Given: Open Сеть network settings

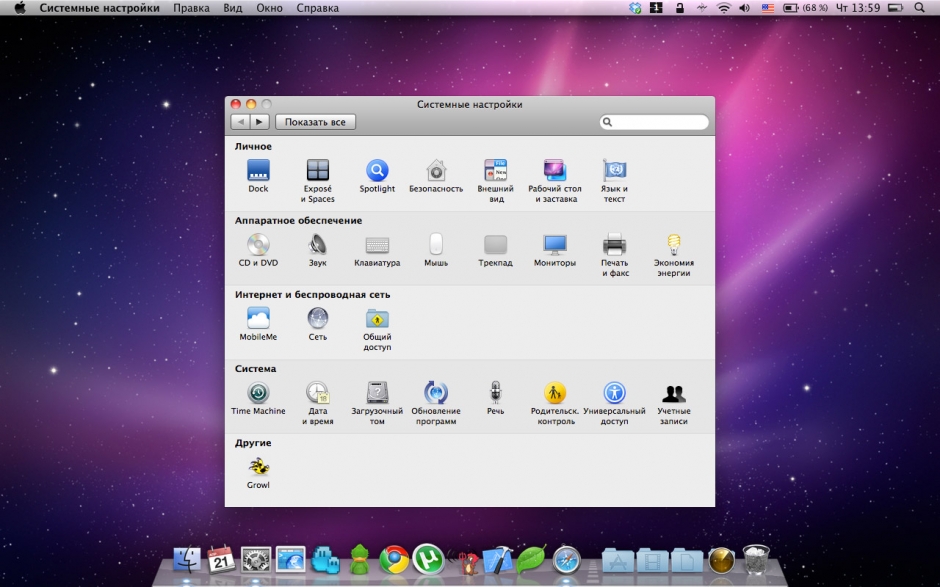Looking at the screenshot, I should 318,324.
